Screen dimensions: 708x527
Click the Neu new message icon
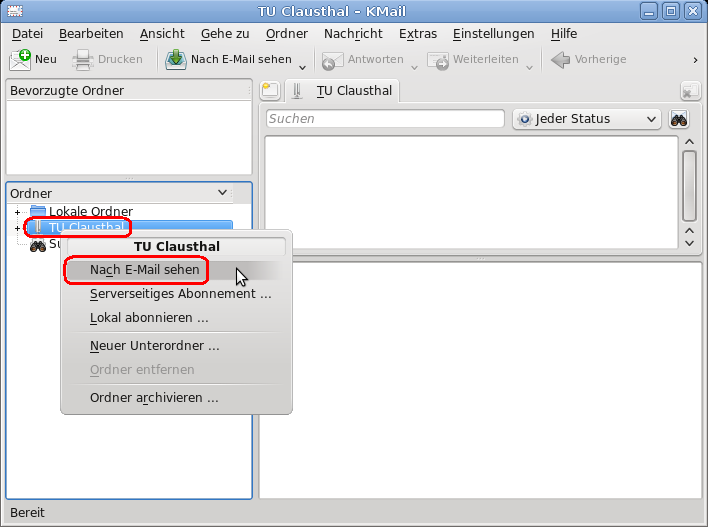tap(20, 60)
